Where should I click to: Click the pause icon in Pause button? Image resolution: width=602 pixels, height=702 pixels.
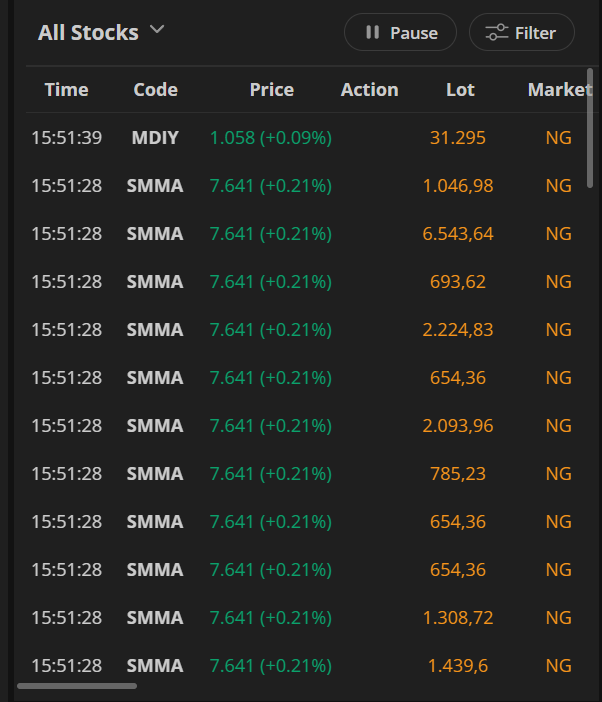(373, 33)
